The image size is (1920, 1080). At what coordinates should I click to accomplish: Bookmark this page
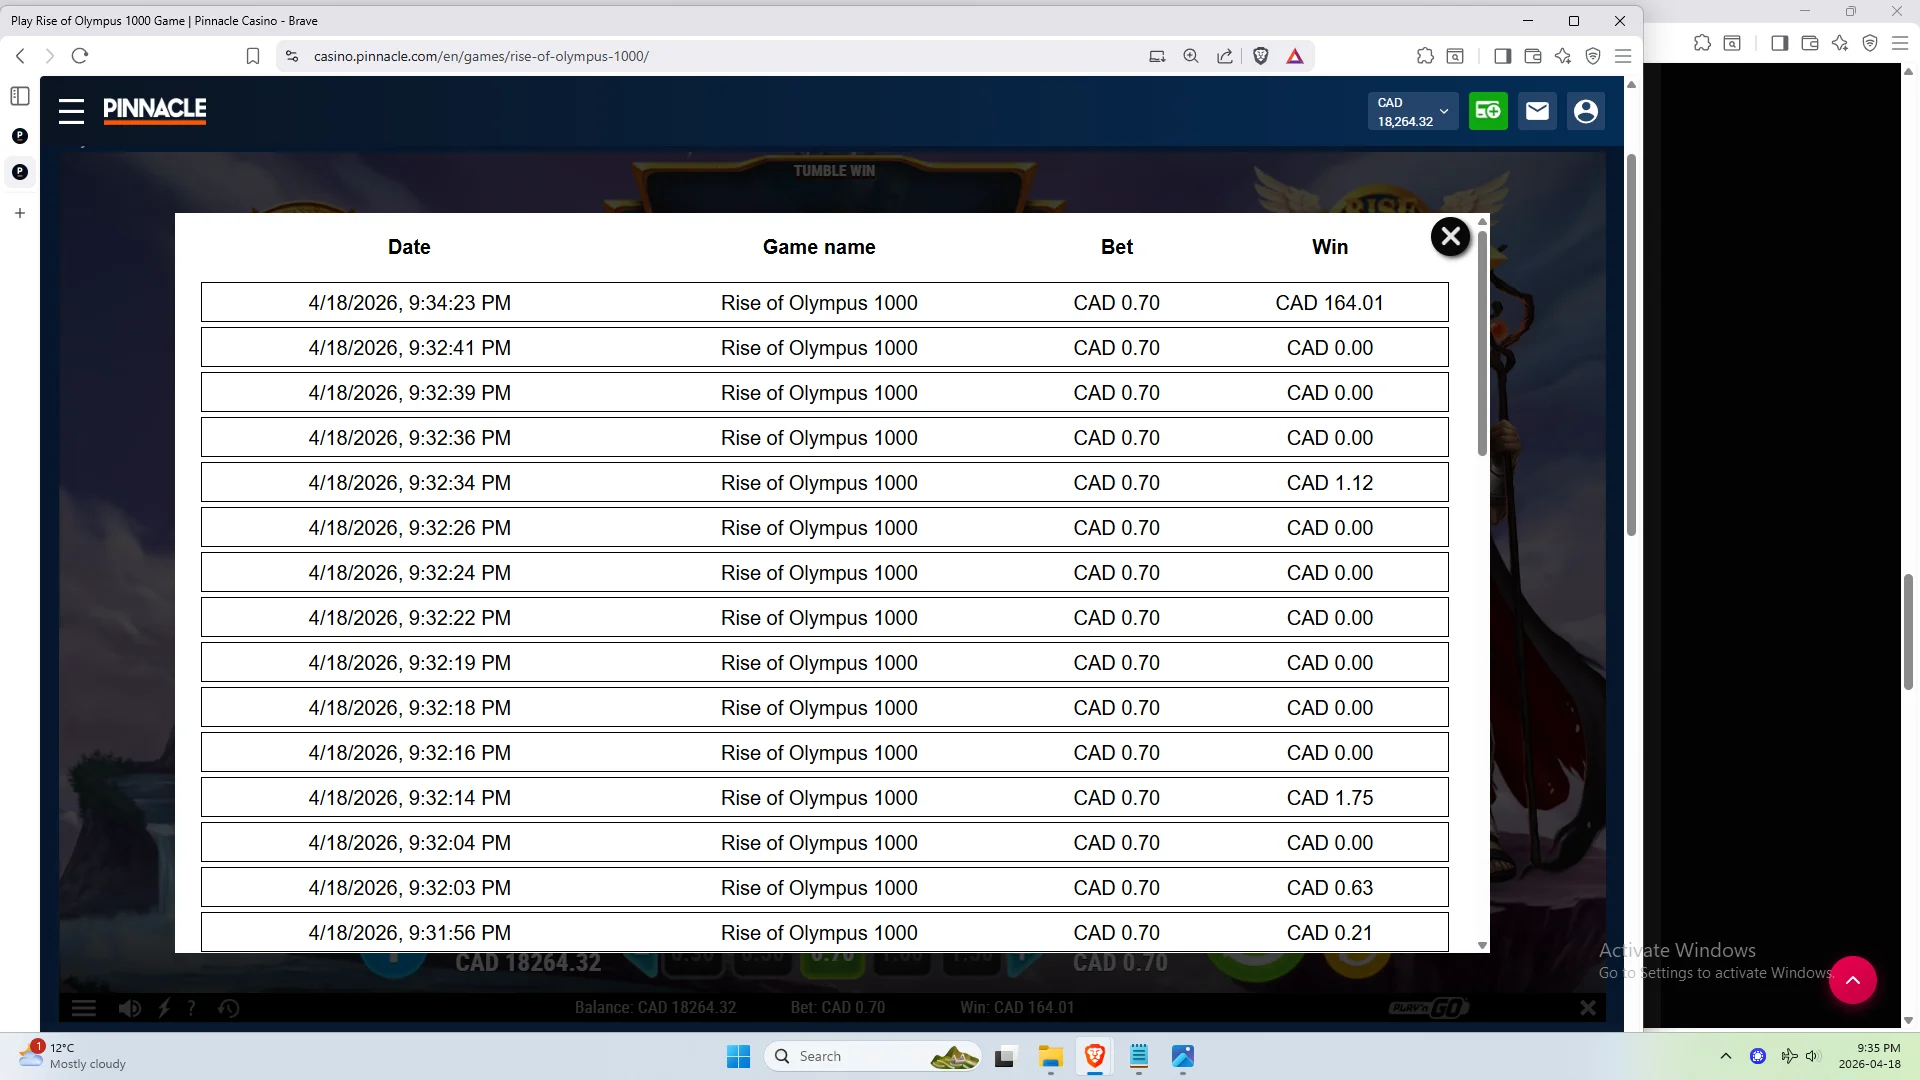coord(253,56)
